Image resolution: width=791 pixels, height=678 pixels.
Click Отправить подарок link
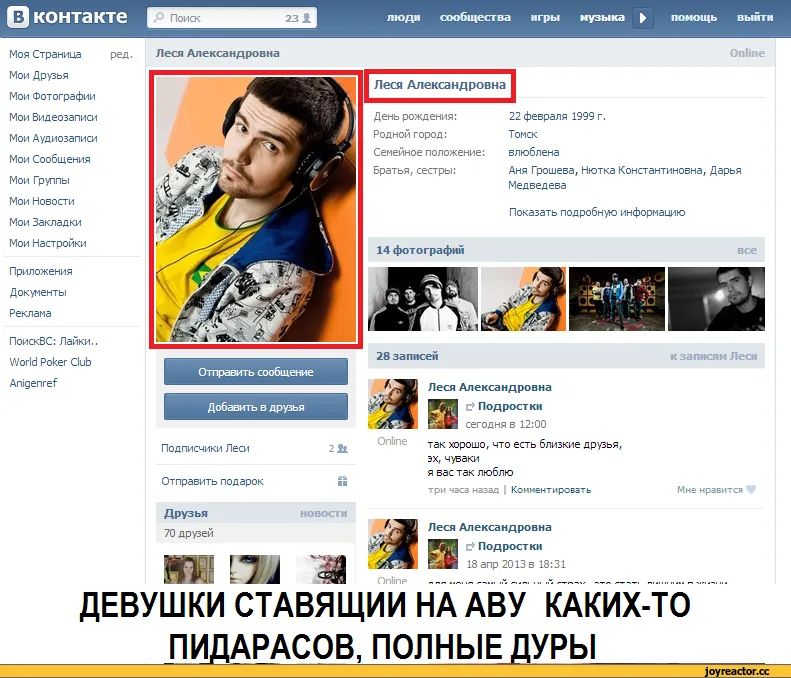212,481
